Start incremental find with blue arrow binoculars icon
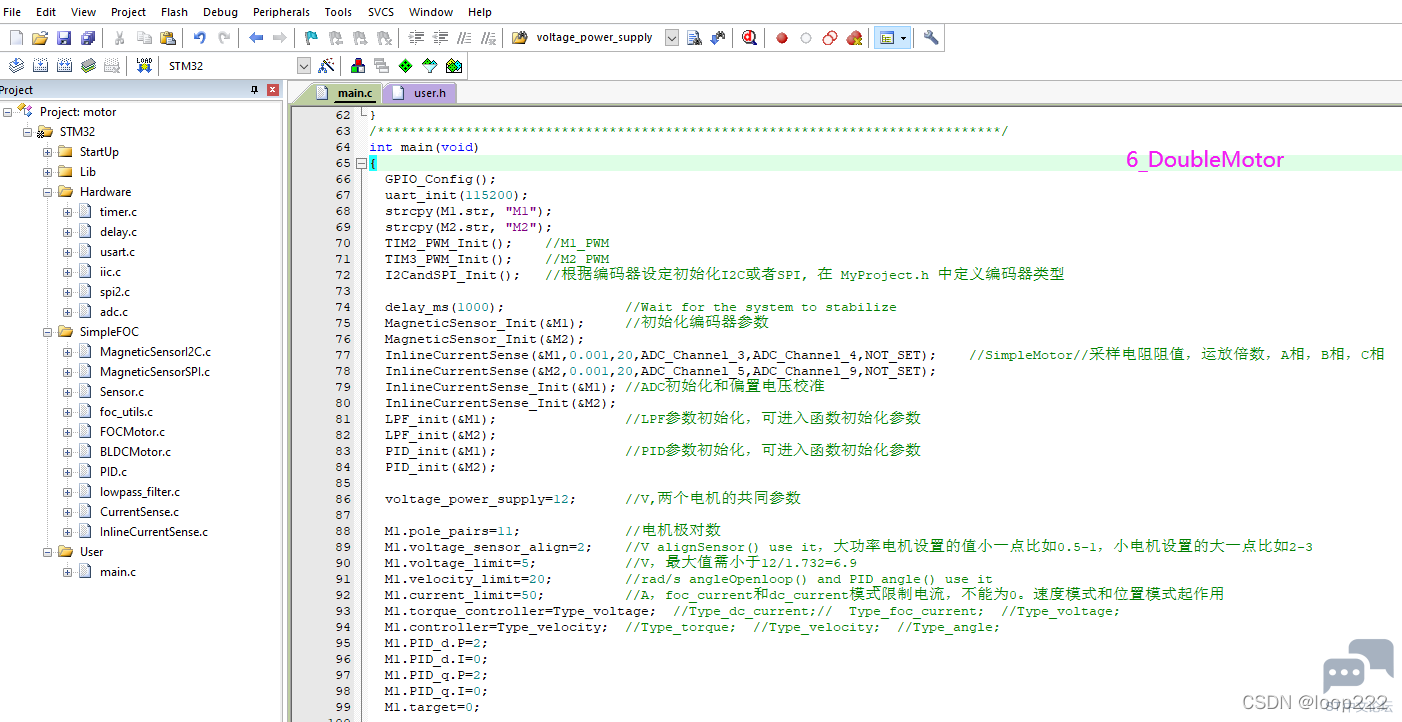The image size is (1402, 722). point(717,38)
